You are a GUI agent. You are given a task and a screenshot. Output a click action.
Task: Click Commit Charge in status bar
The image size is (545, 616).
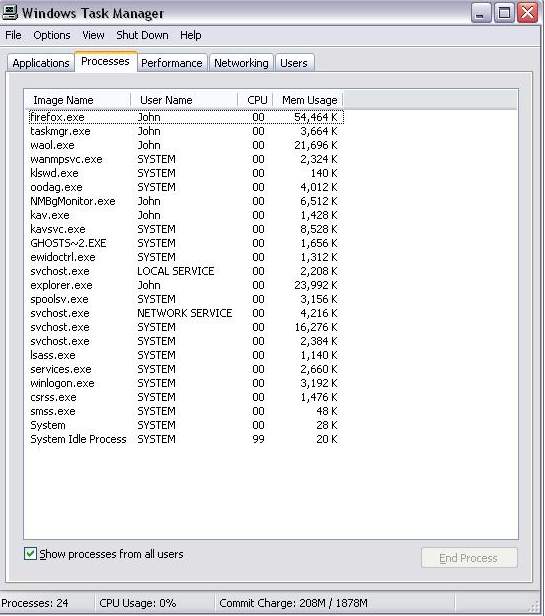click(x=293, y=603)
